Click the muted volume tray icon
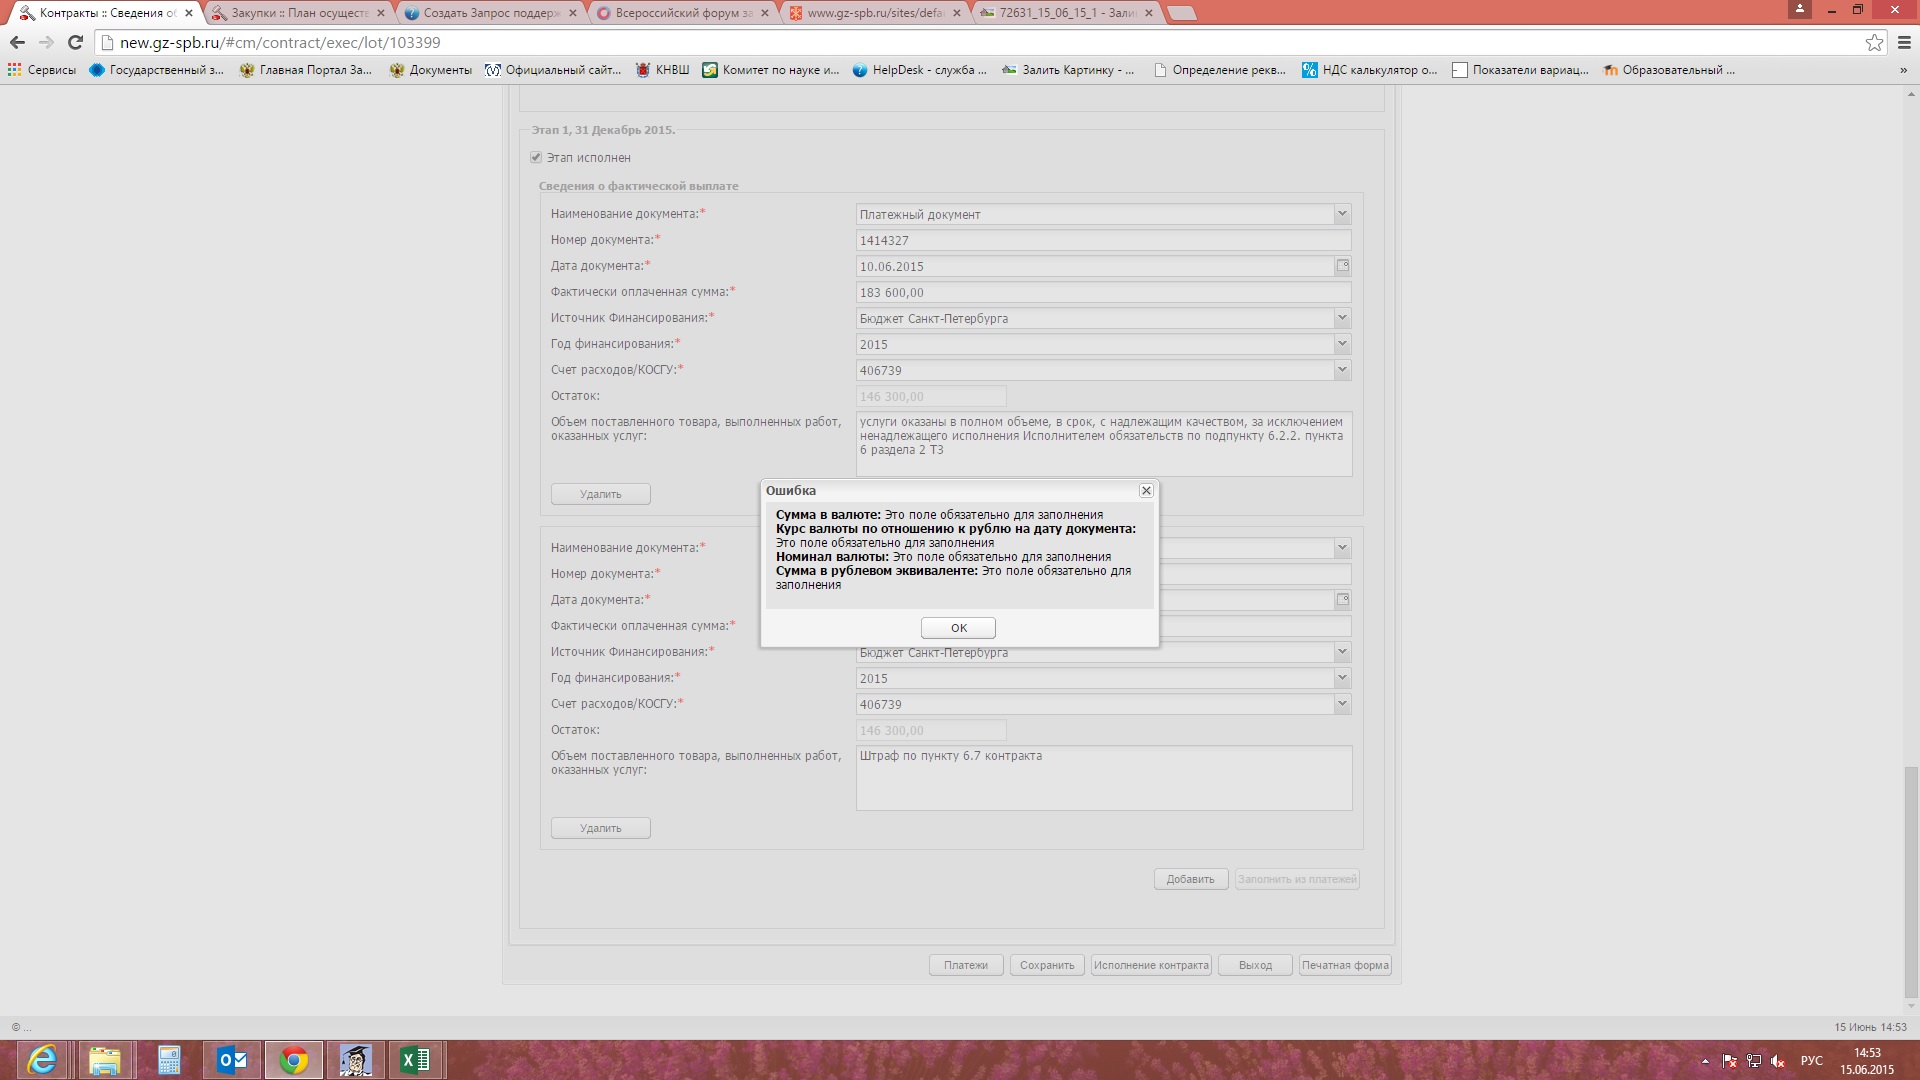This screenshot has width=1920, height=1080. [x=1777, y=1061]
